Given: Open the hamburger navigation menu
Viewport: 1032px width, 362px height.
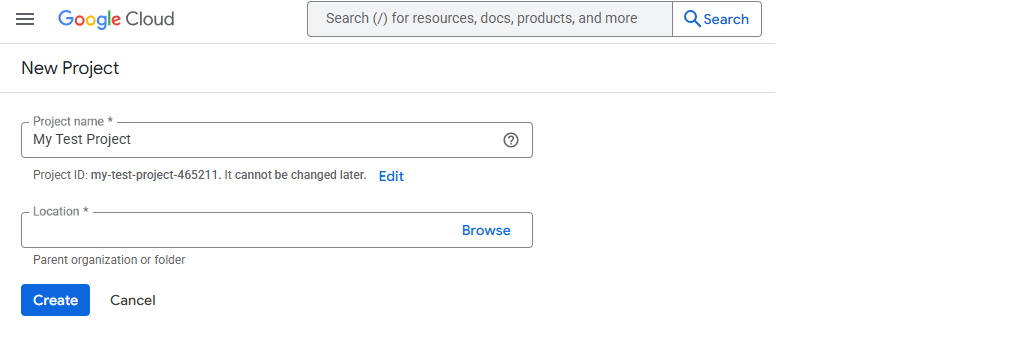Looking at the screenshot, I should (25, 19).
